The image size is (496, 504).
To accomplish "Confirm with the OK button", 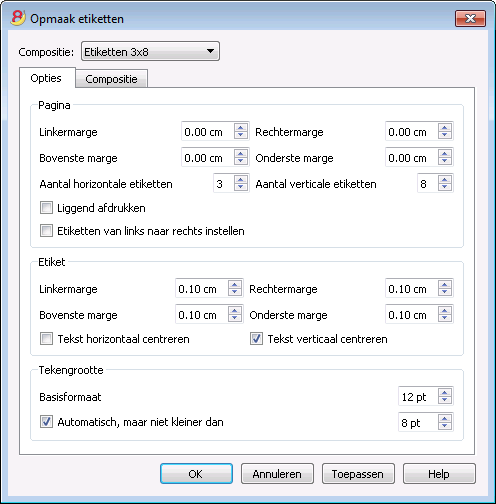I will pos(196,474).
